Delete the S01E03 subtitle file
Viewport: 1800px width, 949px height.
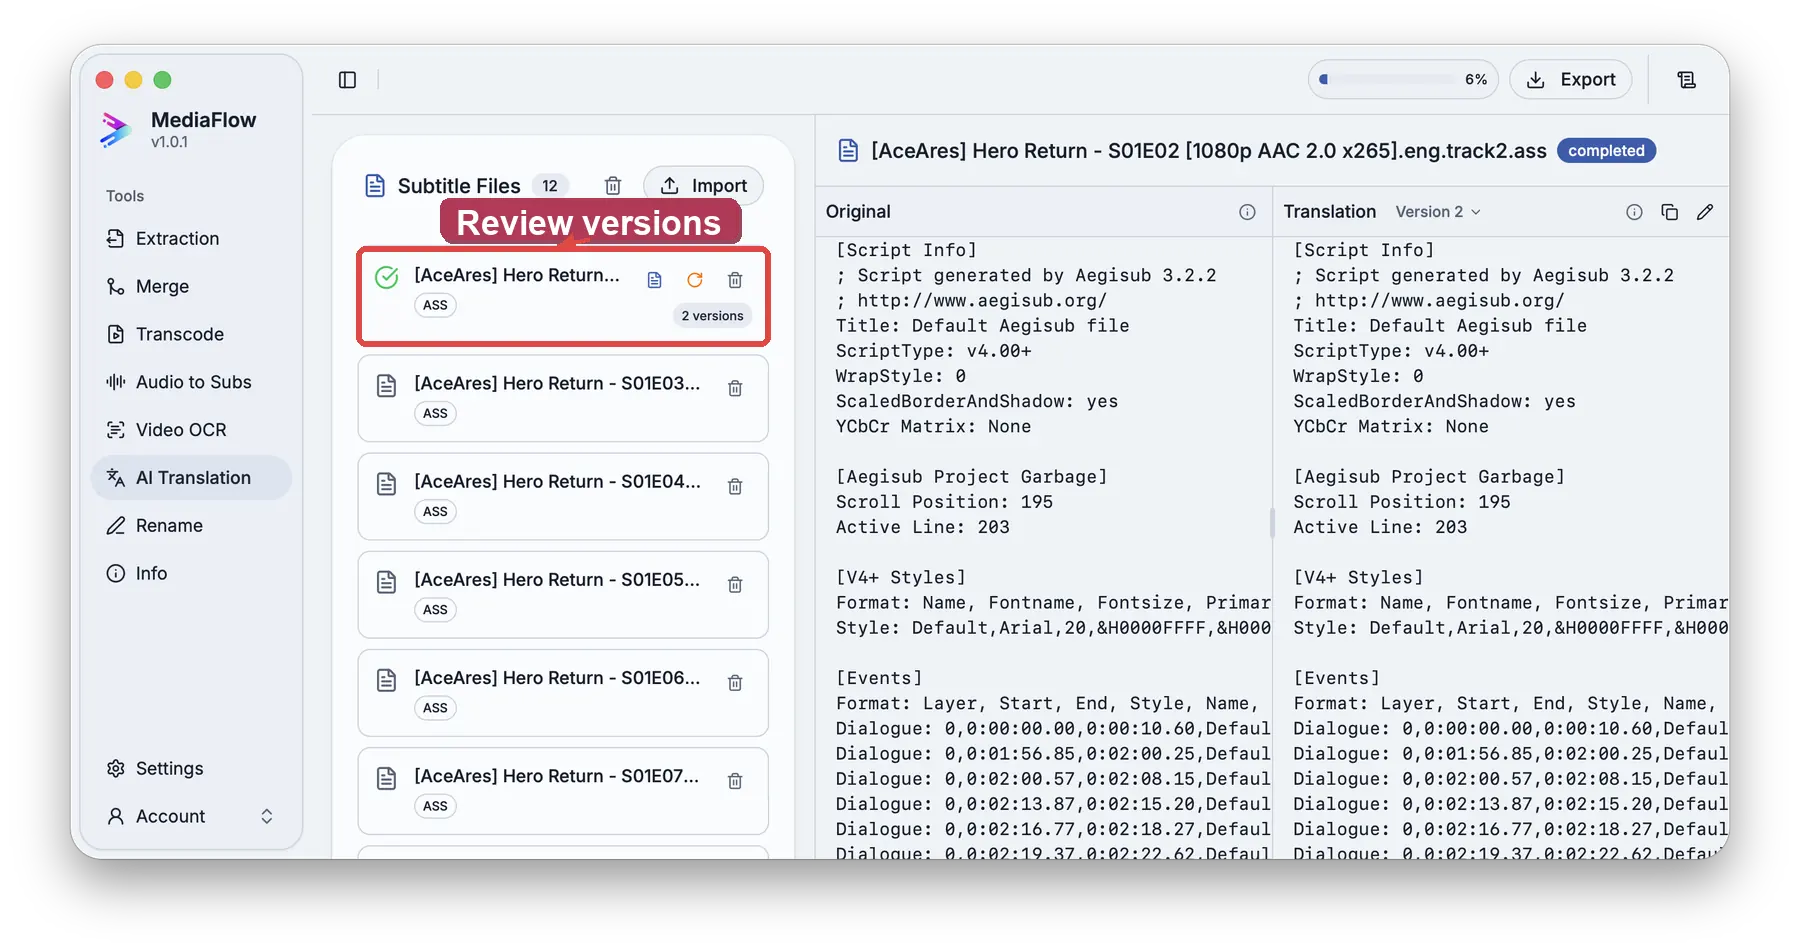(x=735, y=388)
